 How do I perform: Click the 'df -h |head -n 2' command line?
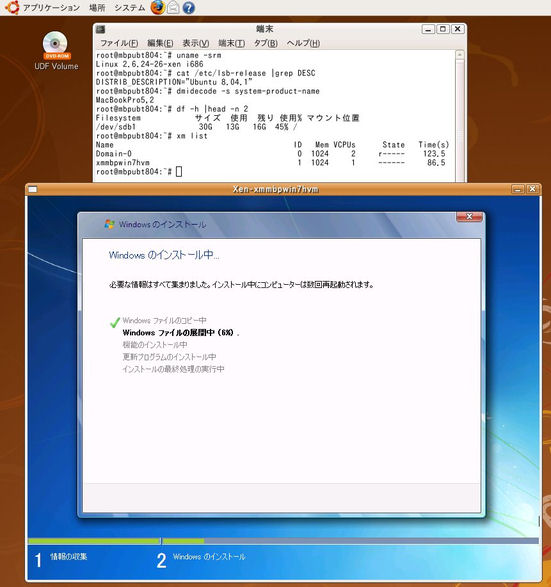pyautogui.click(x=172, y=109)
